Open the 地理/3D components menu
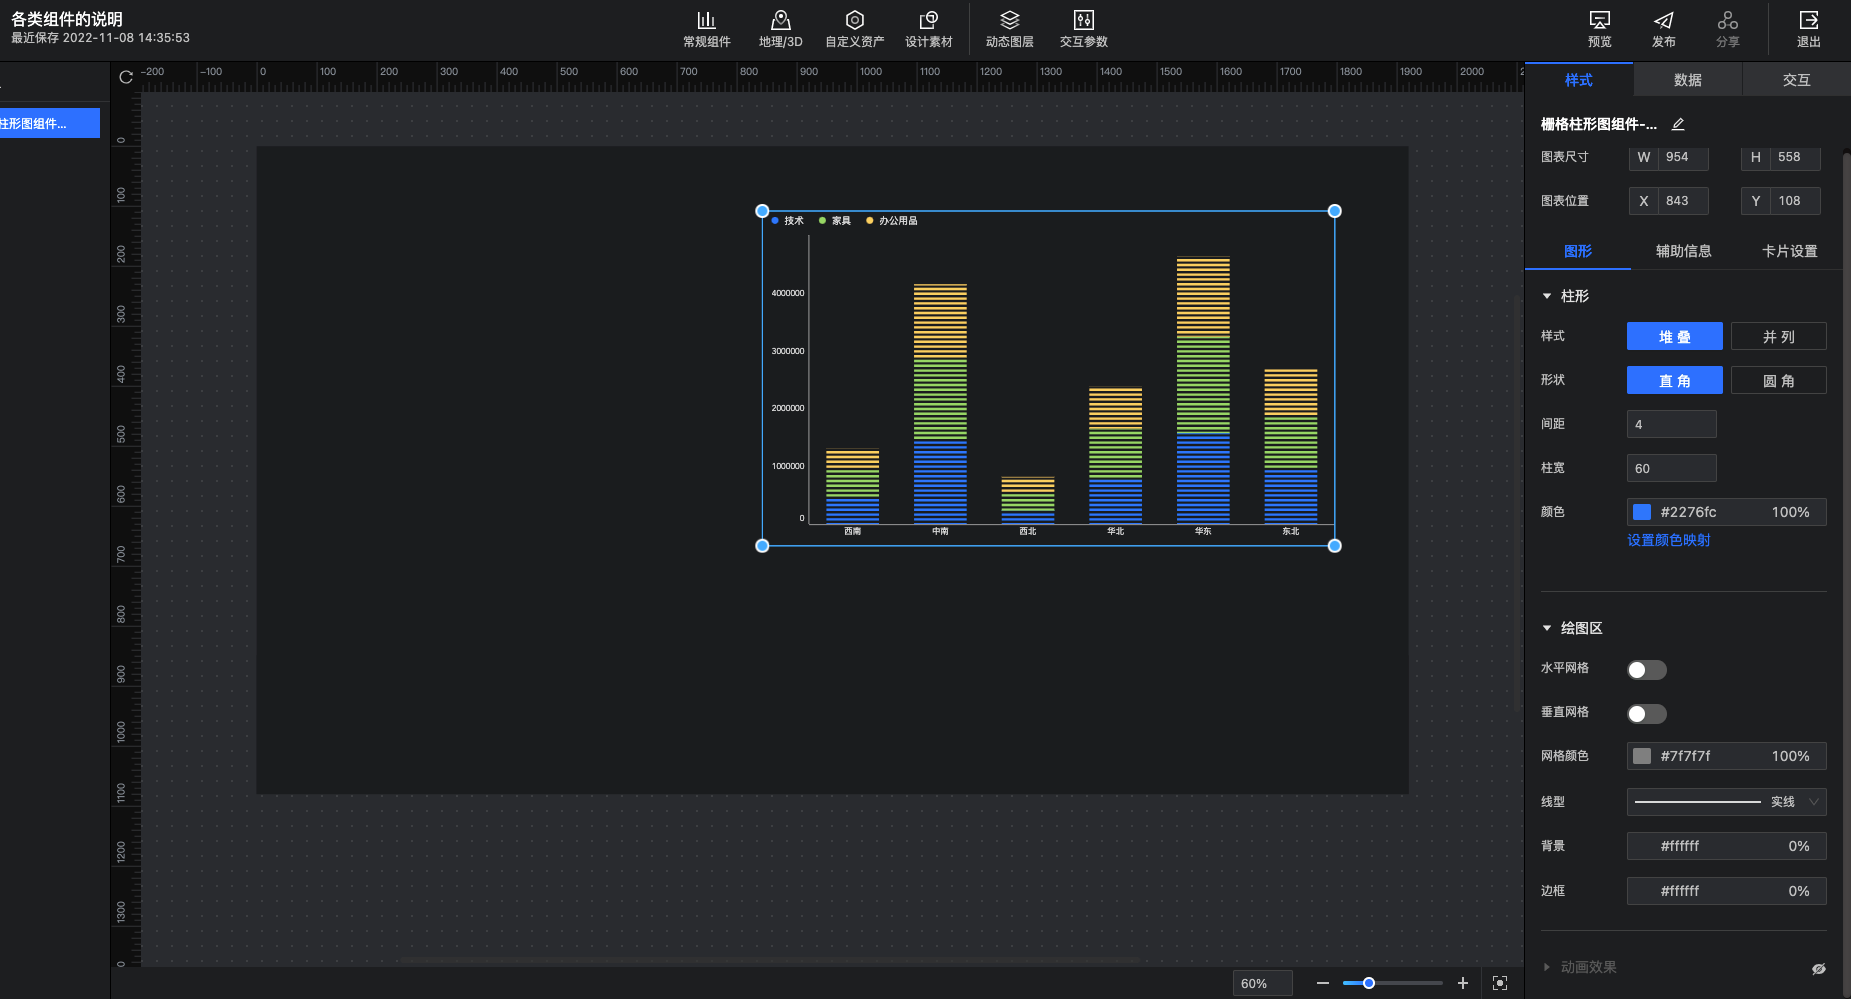The image size is (1851, 999). pyautogui.click(x=780, y=29)
